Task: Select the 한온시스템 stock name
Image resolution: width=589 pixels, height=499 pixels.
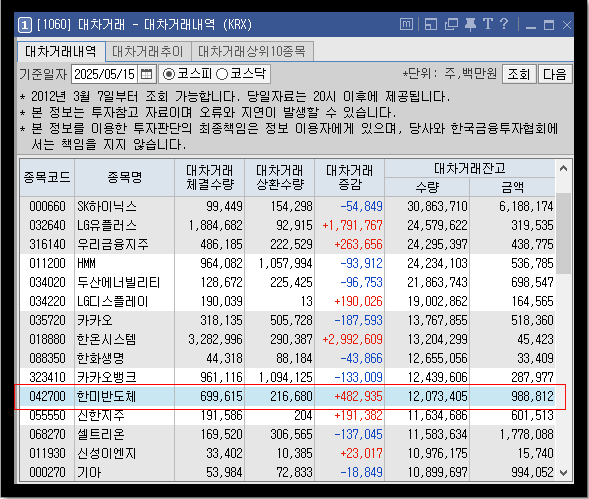Action: (106, 339)
